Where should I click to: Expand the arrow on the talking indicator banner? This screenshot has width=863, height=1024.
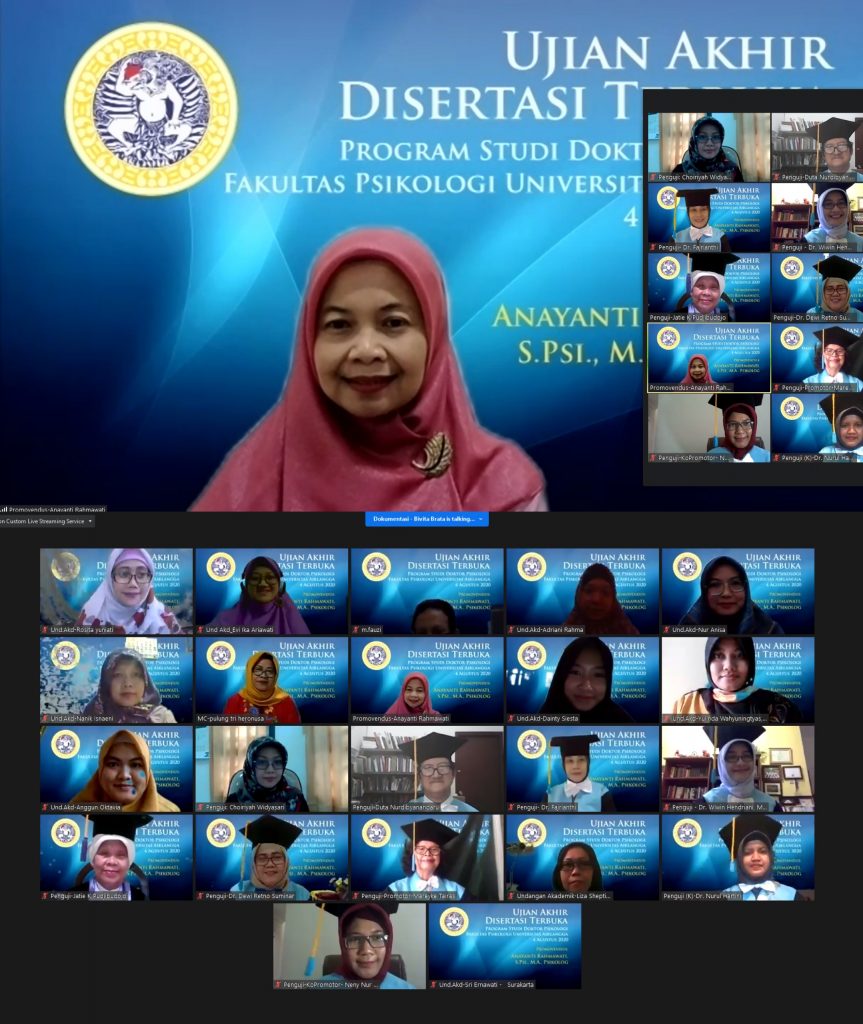483,519
